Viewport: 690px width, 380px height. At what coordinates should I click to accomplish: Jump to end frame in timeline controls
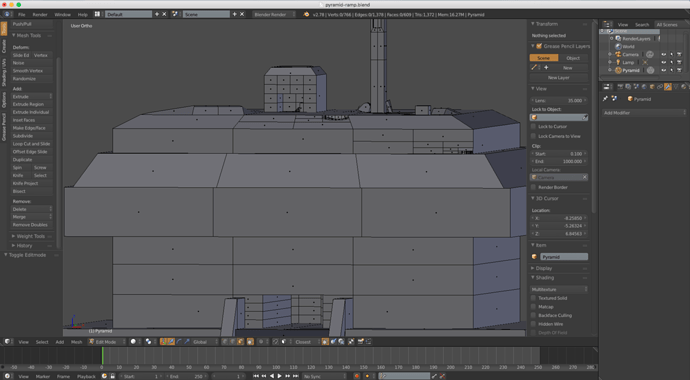tap(295, 376)
